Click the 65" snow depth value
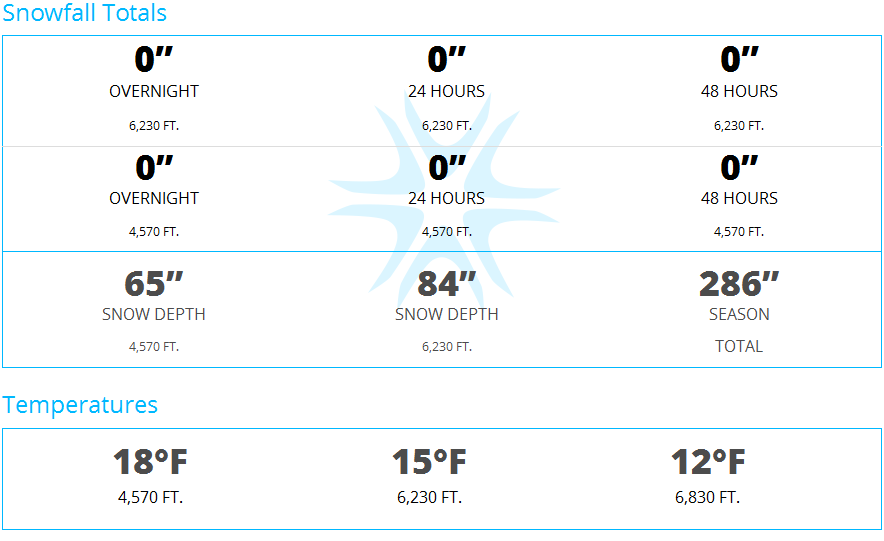Image resolution: width=884 pixels, height=541 pixels. pos(154,283)
